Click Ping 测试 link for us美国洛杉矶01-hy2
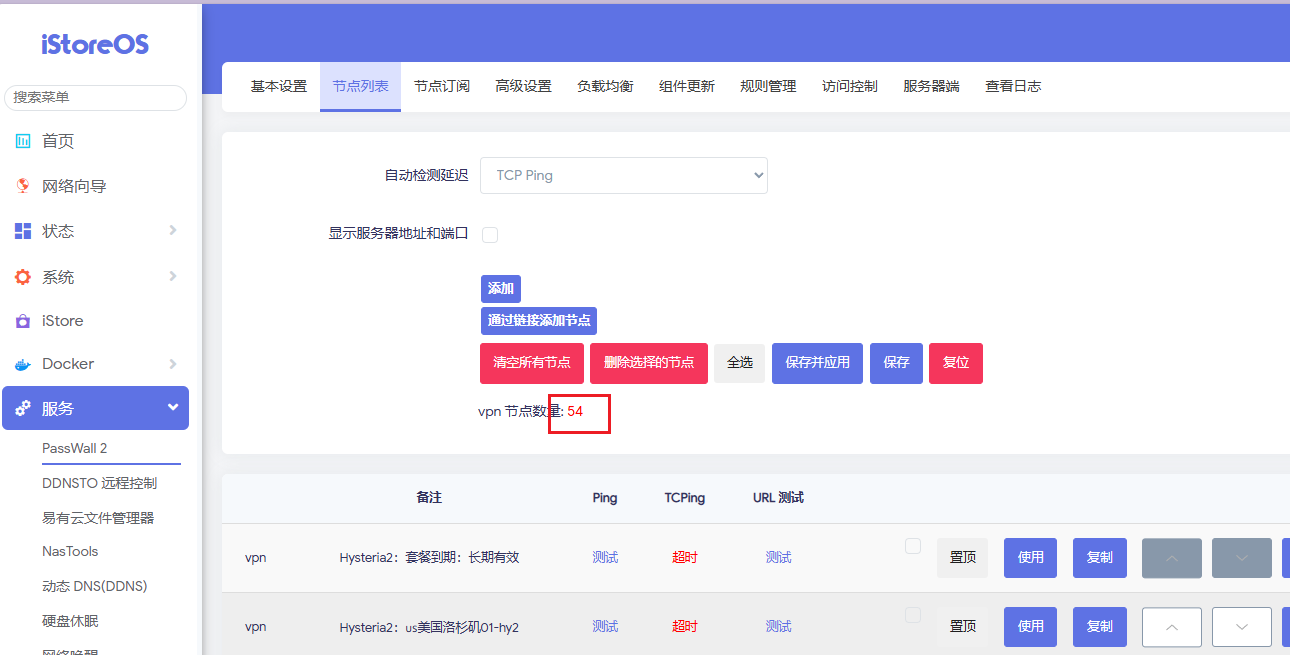The image size is (1290, 655). click(x=605, y=627)
